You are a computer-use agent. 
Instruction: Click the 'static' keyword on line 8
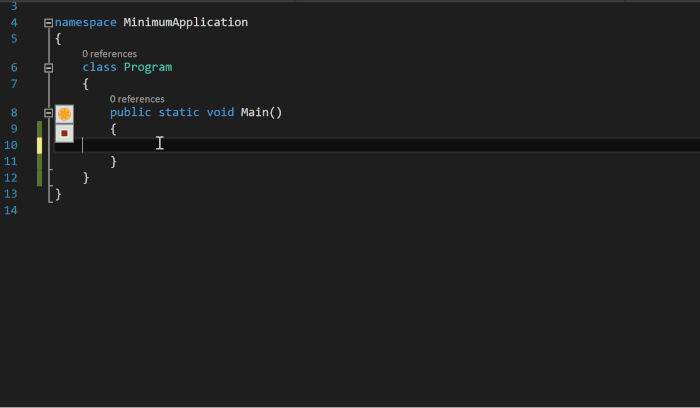coord(178,112)
